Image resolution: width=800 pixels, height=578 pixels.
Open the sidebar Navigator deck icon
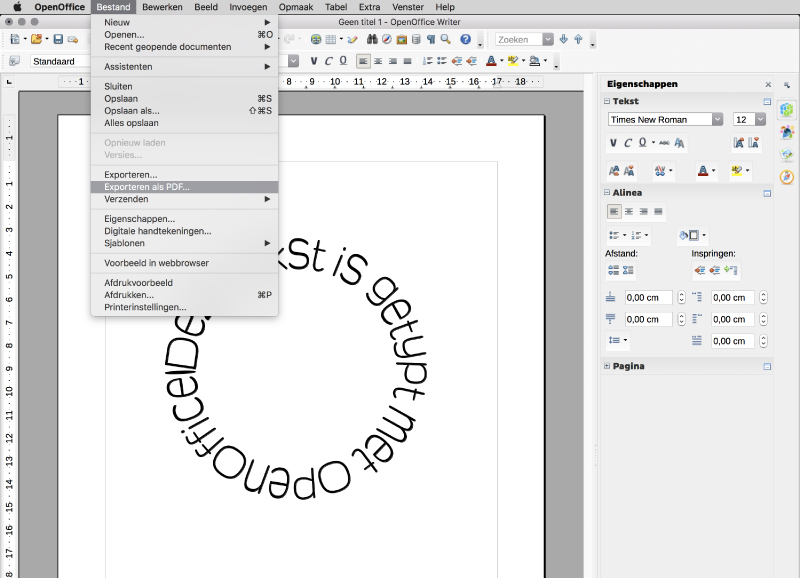click(x=787, y=177)
